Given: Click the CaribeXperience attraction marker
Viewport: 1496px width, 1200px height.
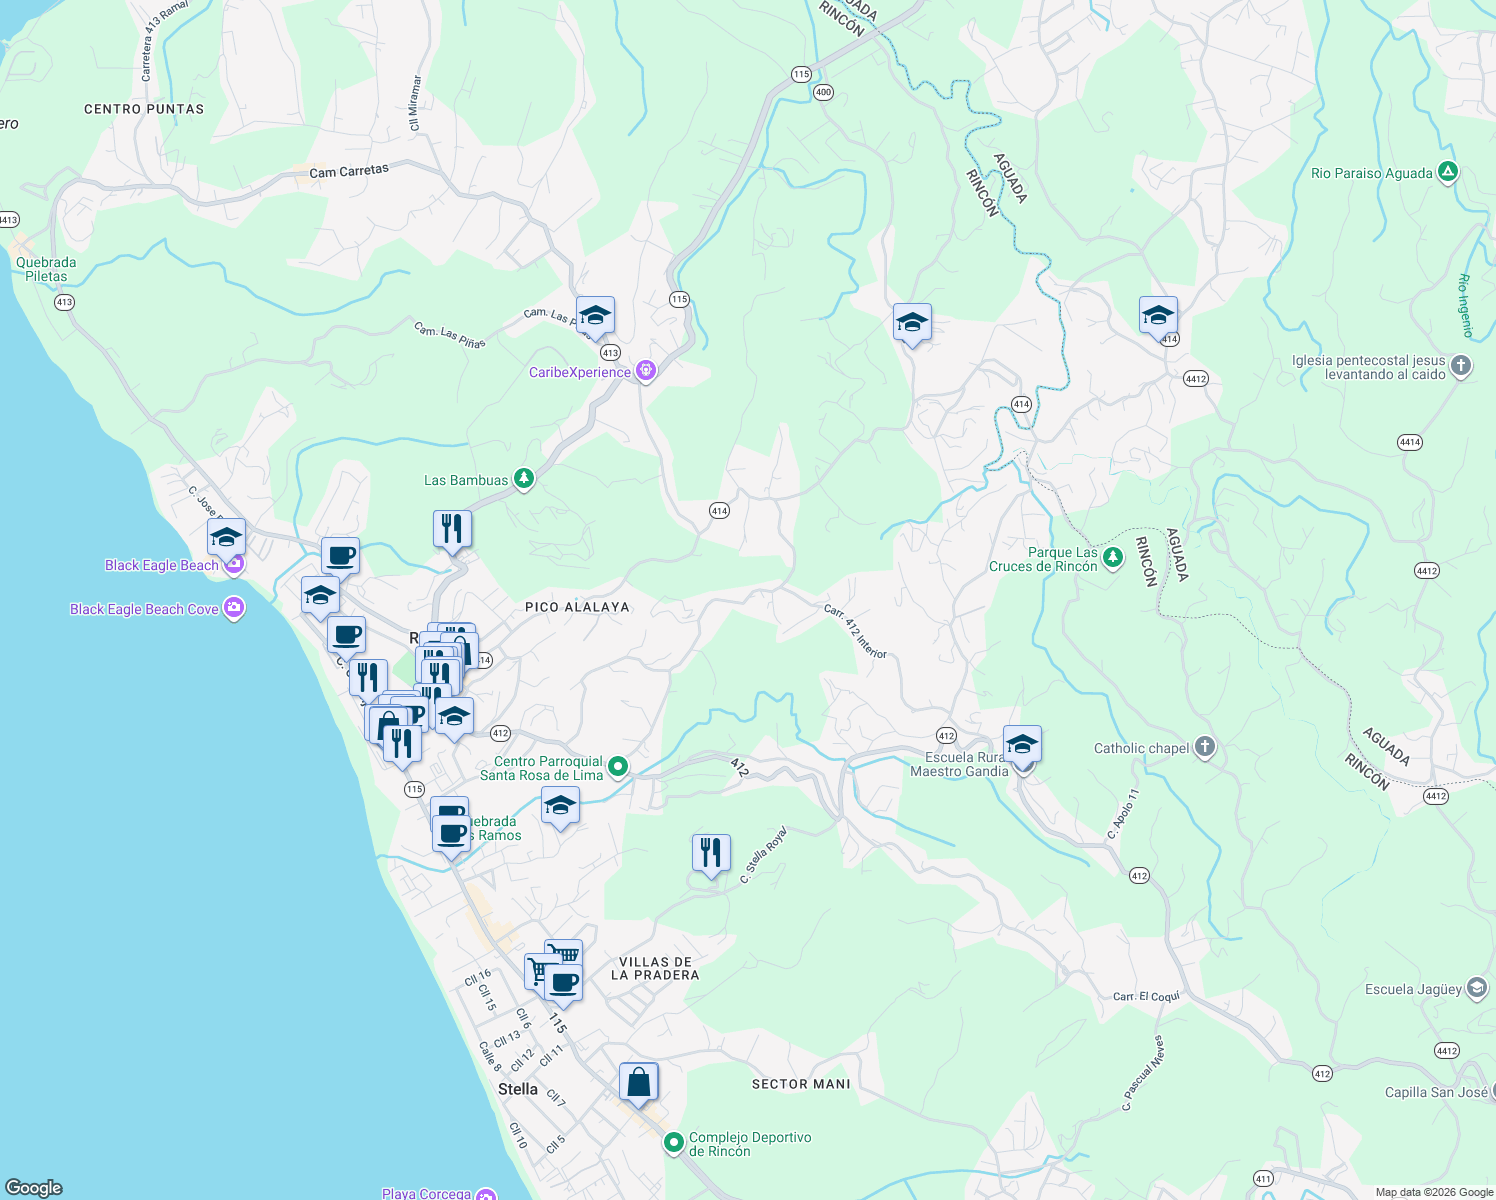Looking at the screenshot, I should click(x=645, y=370).
